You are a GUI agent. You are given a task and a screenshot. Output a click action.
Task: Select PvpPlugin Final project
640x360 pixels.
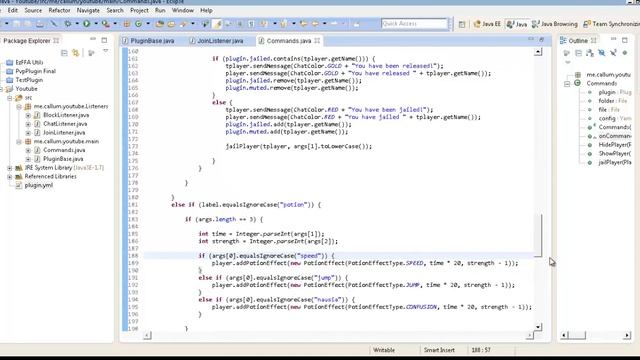coord(36,71)
